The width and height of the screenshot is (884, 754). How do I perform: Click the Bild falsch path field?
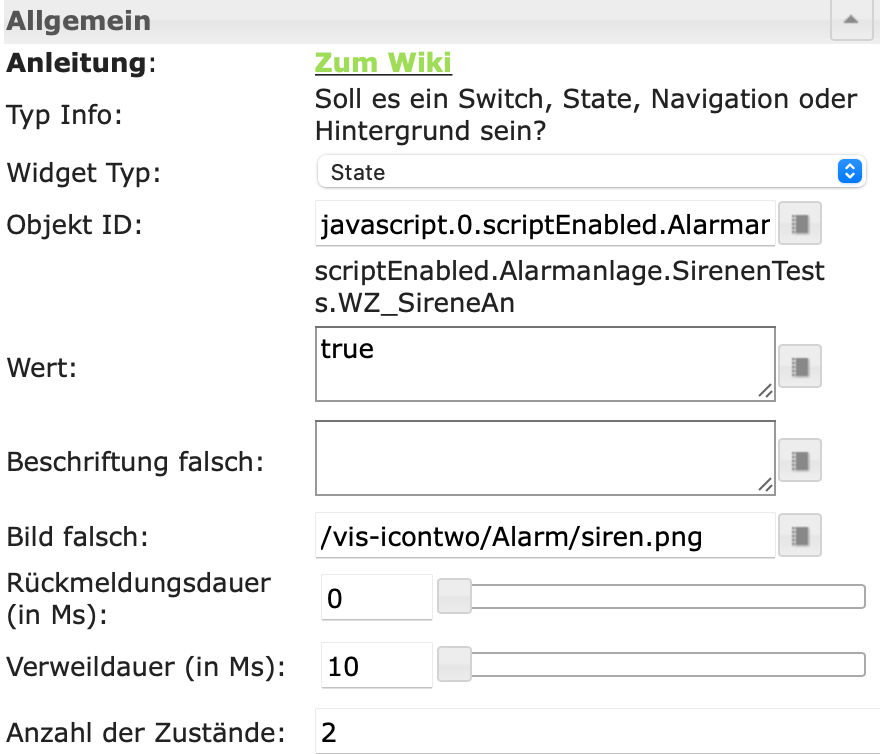coord(544,536)
